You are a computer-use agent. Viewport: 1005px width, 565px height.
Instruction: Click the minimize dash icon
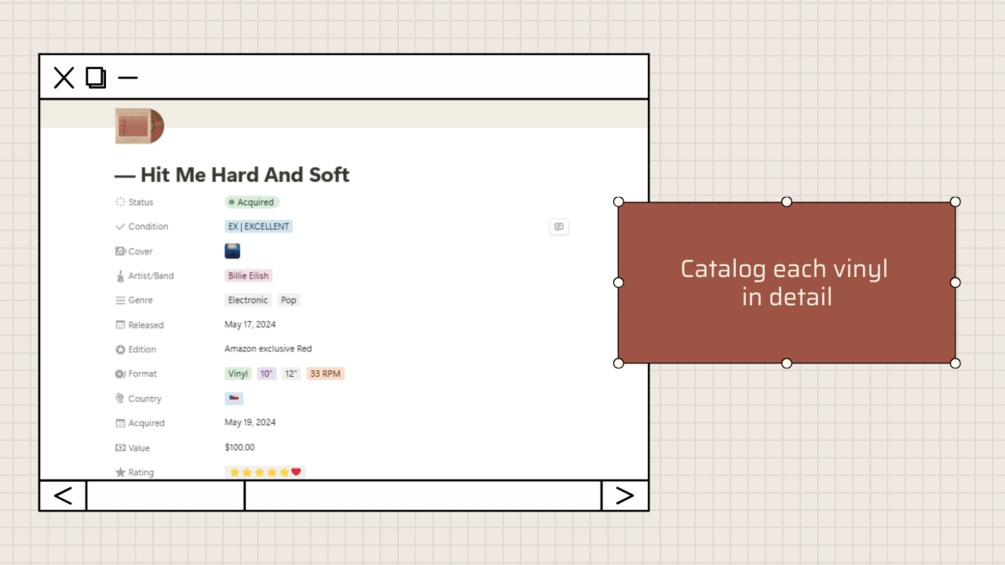(128, 78)
